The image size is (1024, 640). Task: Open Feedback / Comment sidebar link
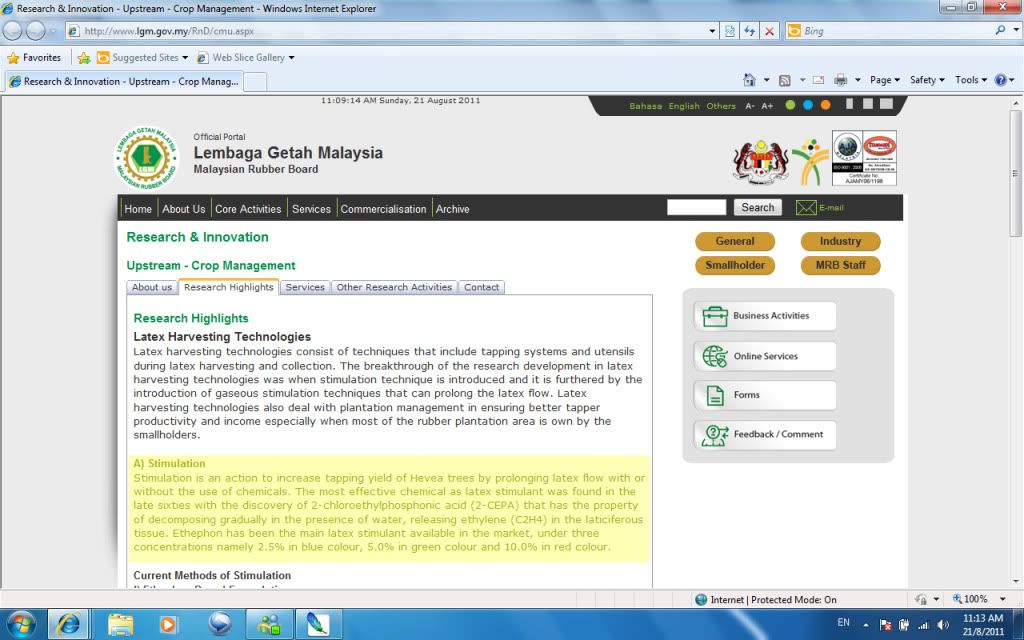click(x=765, y=435)
